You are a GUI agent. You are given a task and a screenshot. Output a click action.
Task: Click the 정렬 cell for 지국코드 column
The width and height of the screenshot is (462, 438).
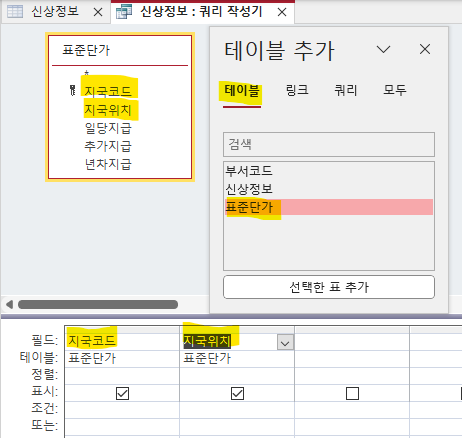[x=122, y=376]
